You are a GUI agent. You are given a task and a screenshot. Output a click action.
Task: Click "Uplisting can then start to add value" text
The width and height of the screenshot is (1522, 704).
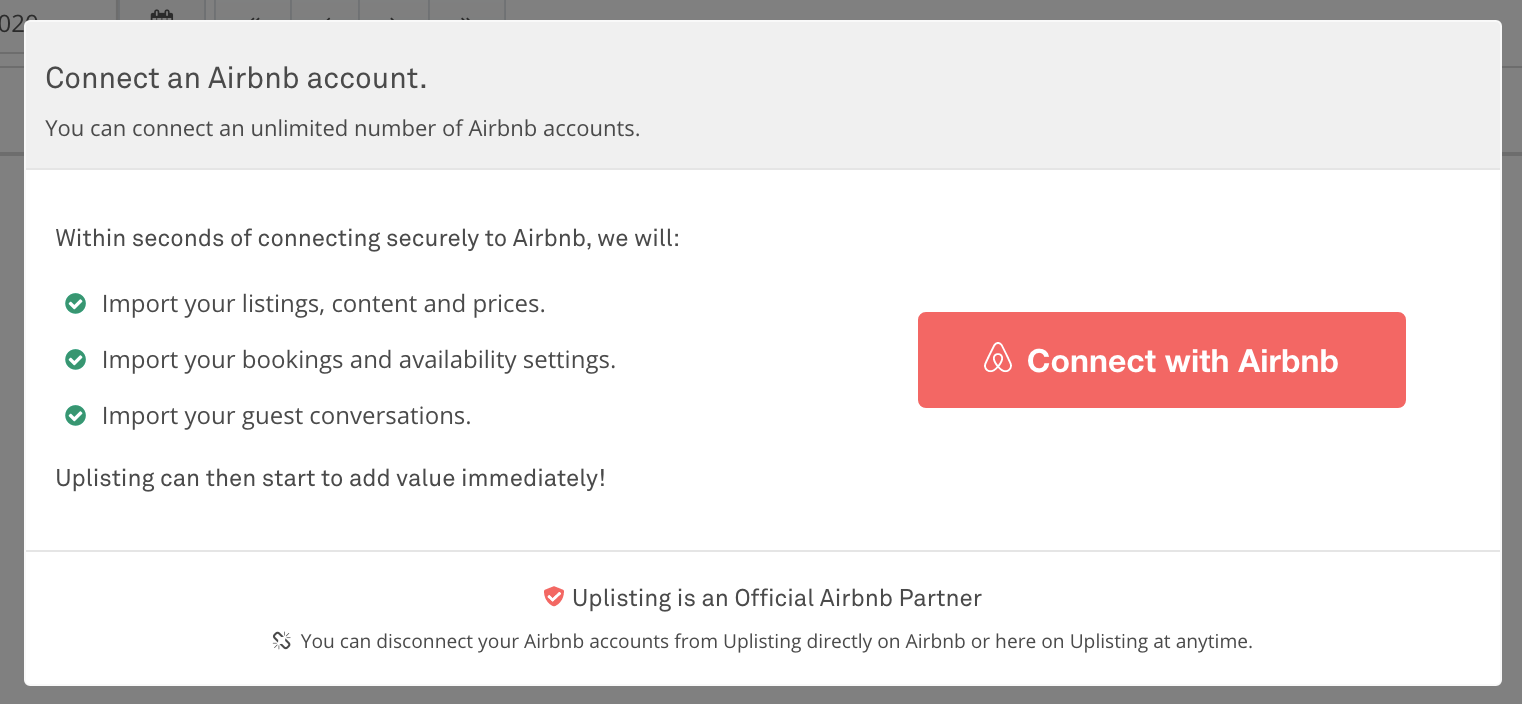330,478
